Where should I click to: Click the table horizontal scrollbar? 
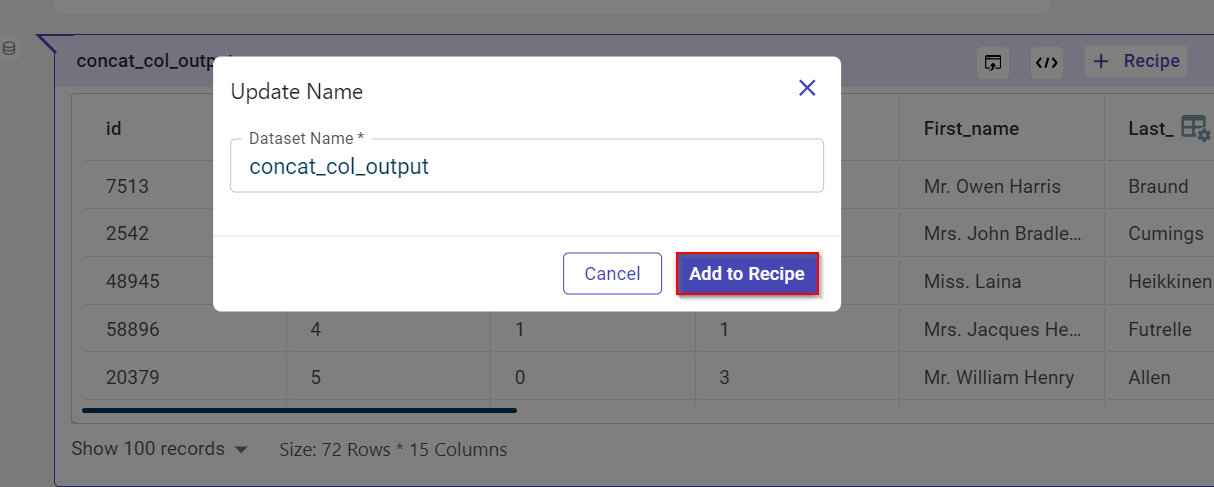299,410
